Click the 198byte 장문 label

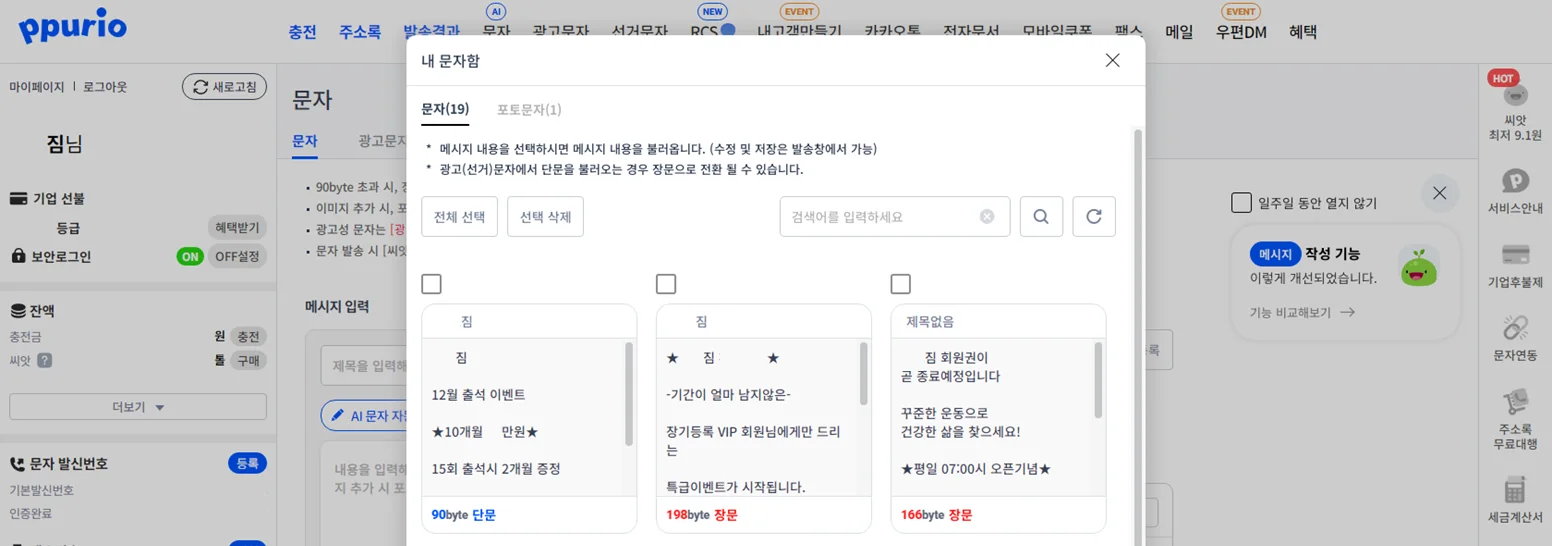point(702,515)
